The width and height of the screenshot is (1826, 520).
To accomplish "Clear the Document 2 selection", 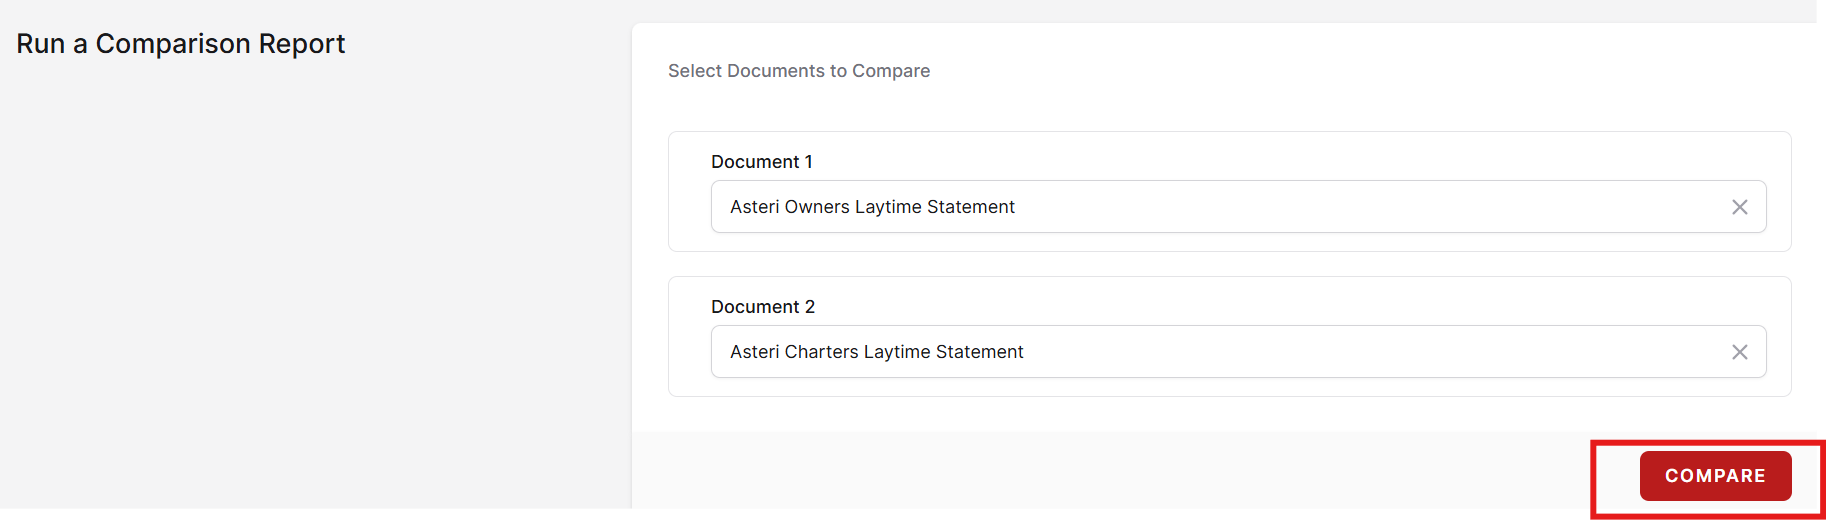I will coord(1739,352).
